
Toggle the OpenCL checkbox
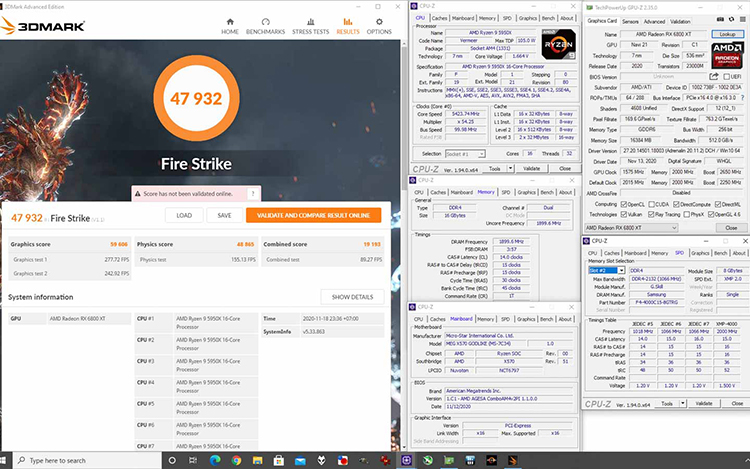point(624,204)
